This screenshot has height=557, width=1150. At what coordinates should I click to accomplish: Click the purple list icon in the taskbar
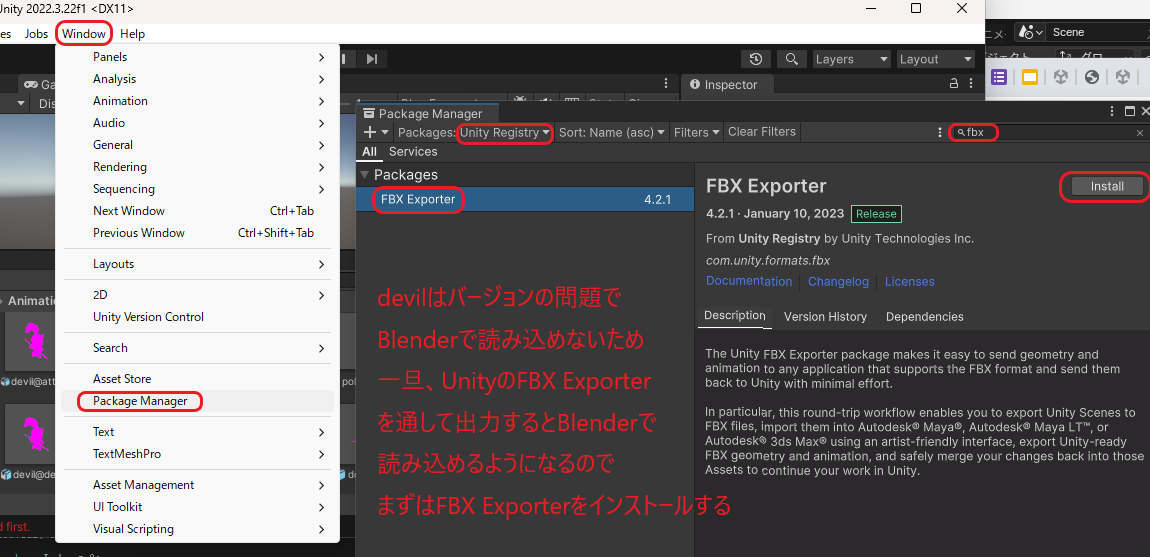[998, 77]
